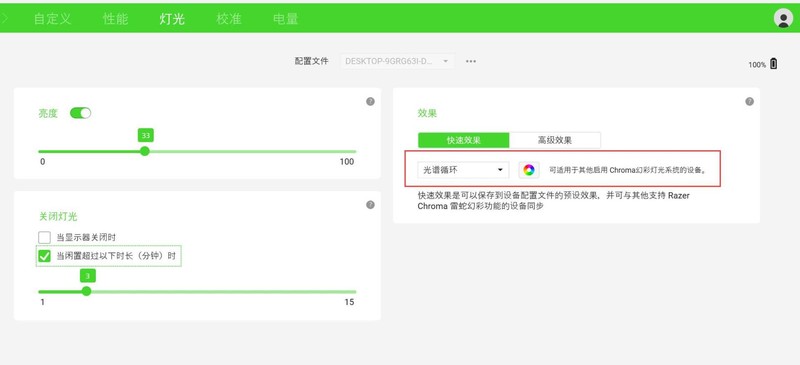Open help for the 关闭灯光 panel

tap(370, 205)
